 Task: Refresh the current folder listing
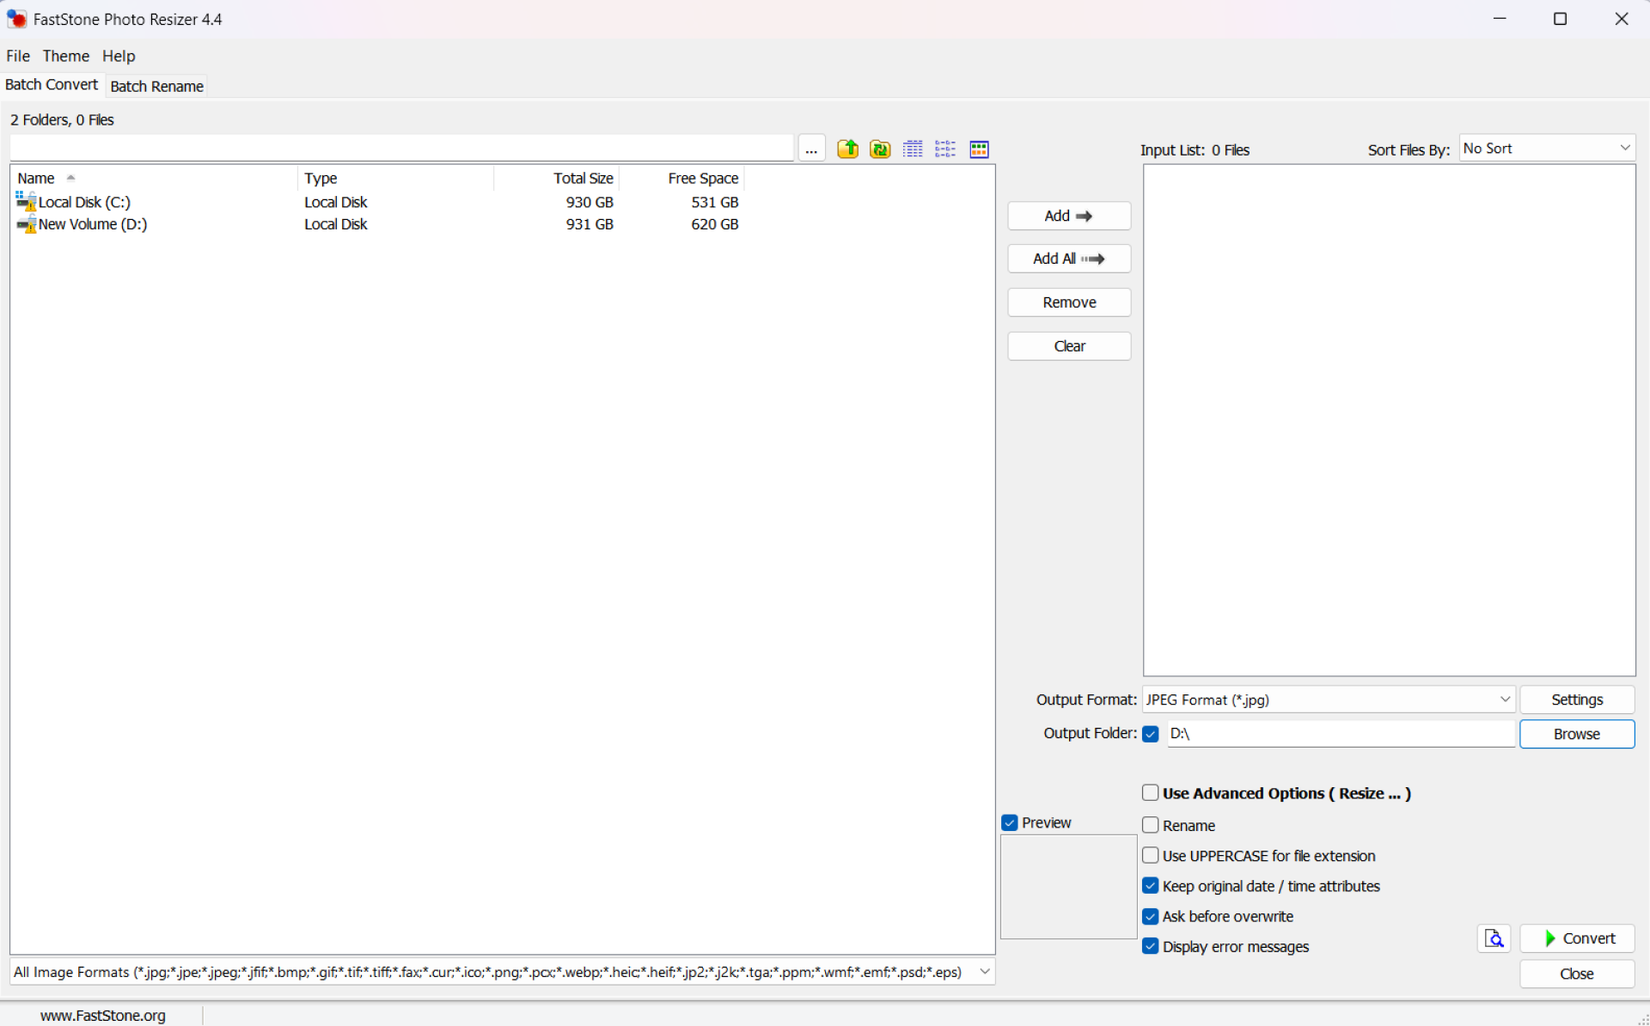pos(880,149)
